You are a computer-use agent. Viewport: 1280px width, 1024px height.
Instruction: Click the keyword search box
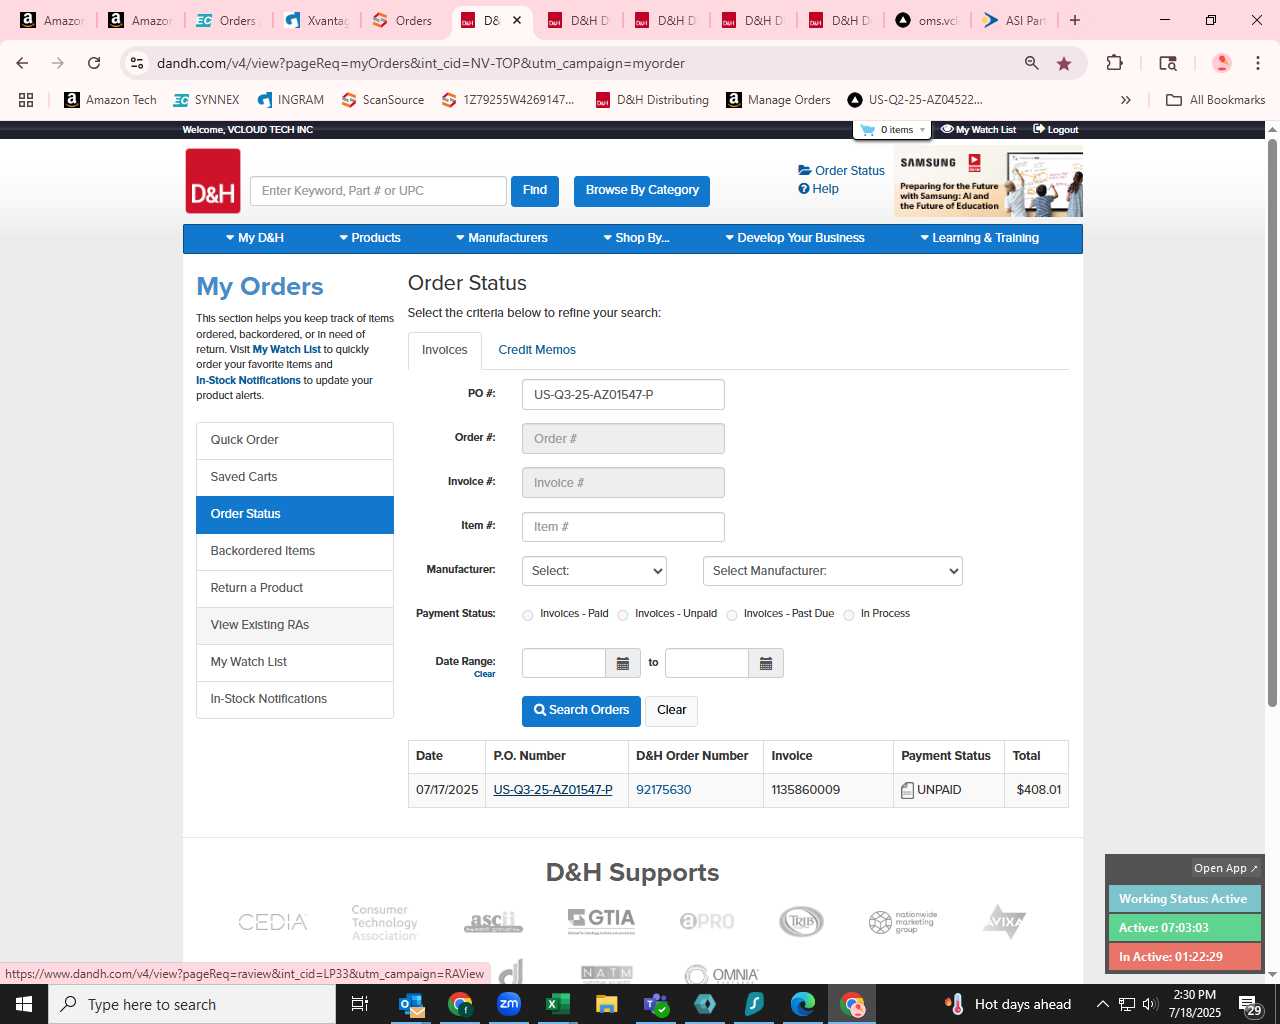(378, 191)
